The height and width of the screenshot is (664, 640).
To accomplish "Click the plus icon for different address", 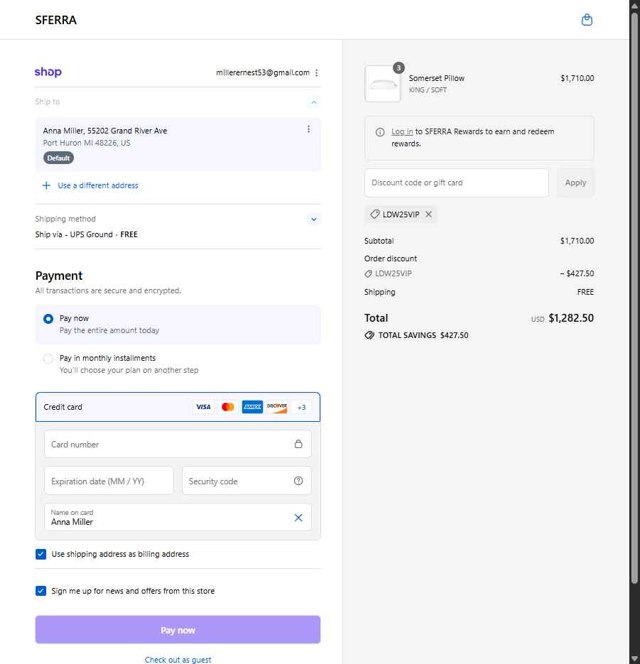I will tap(46, 185).
